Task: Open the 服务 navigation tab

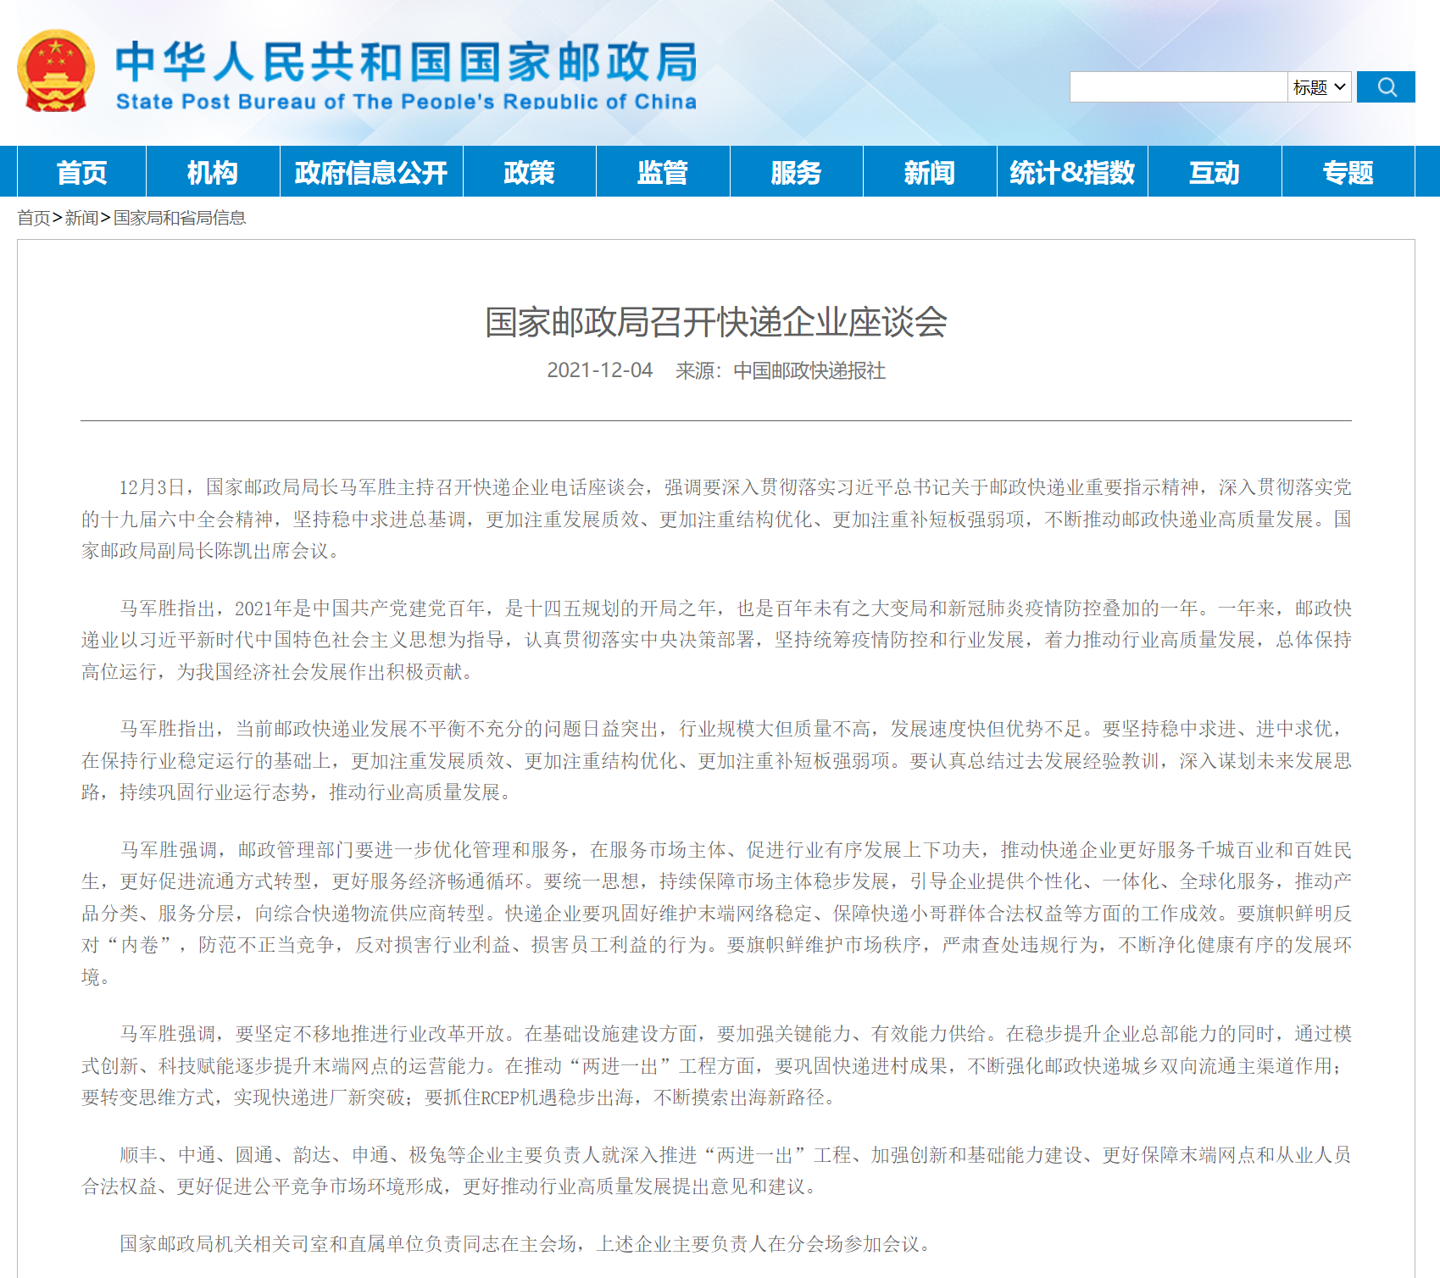Action: 796,171
